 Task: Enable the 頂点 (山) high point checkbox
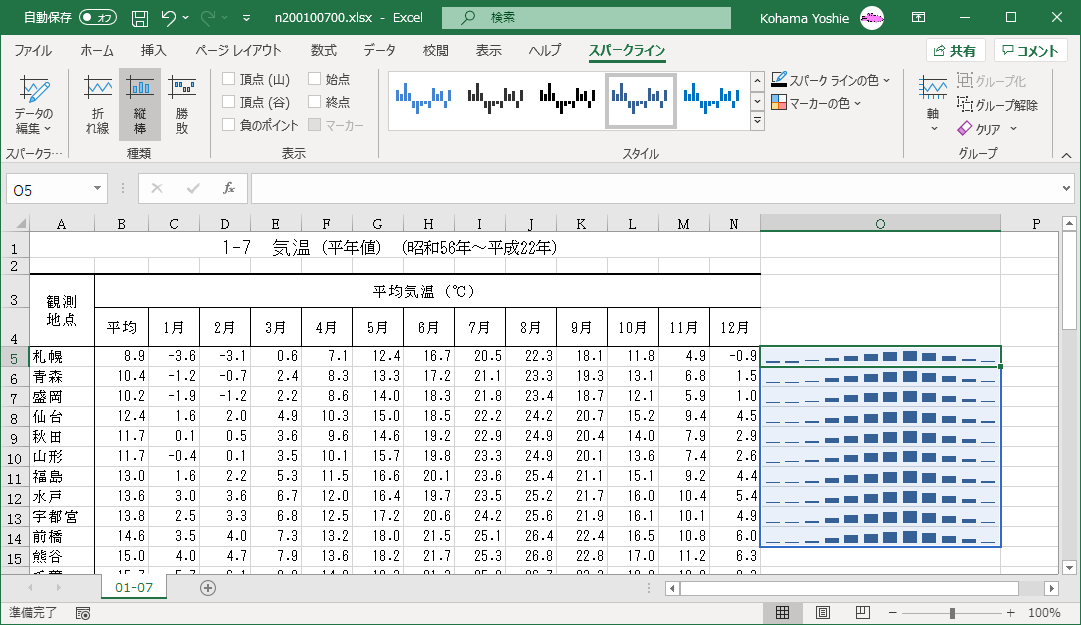(x=229, y=79)
